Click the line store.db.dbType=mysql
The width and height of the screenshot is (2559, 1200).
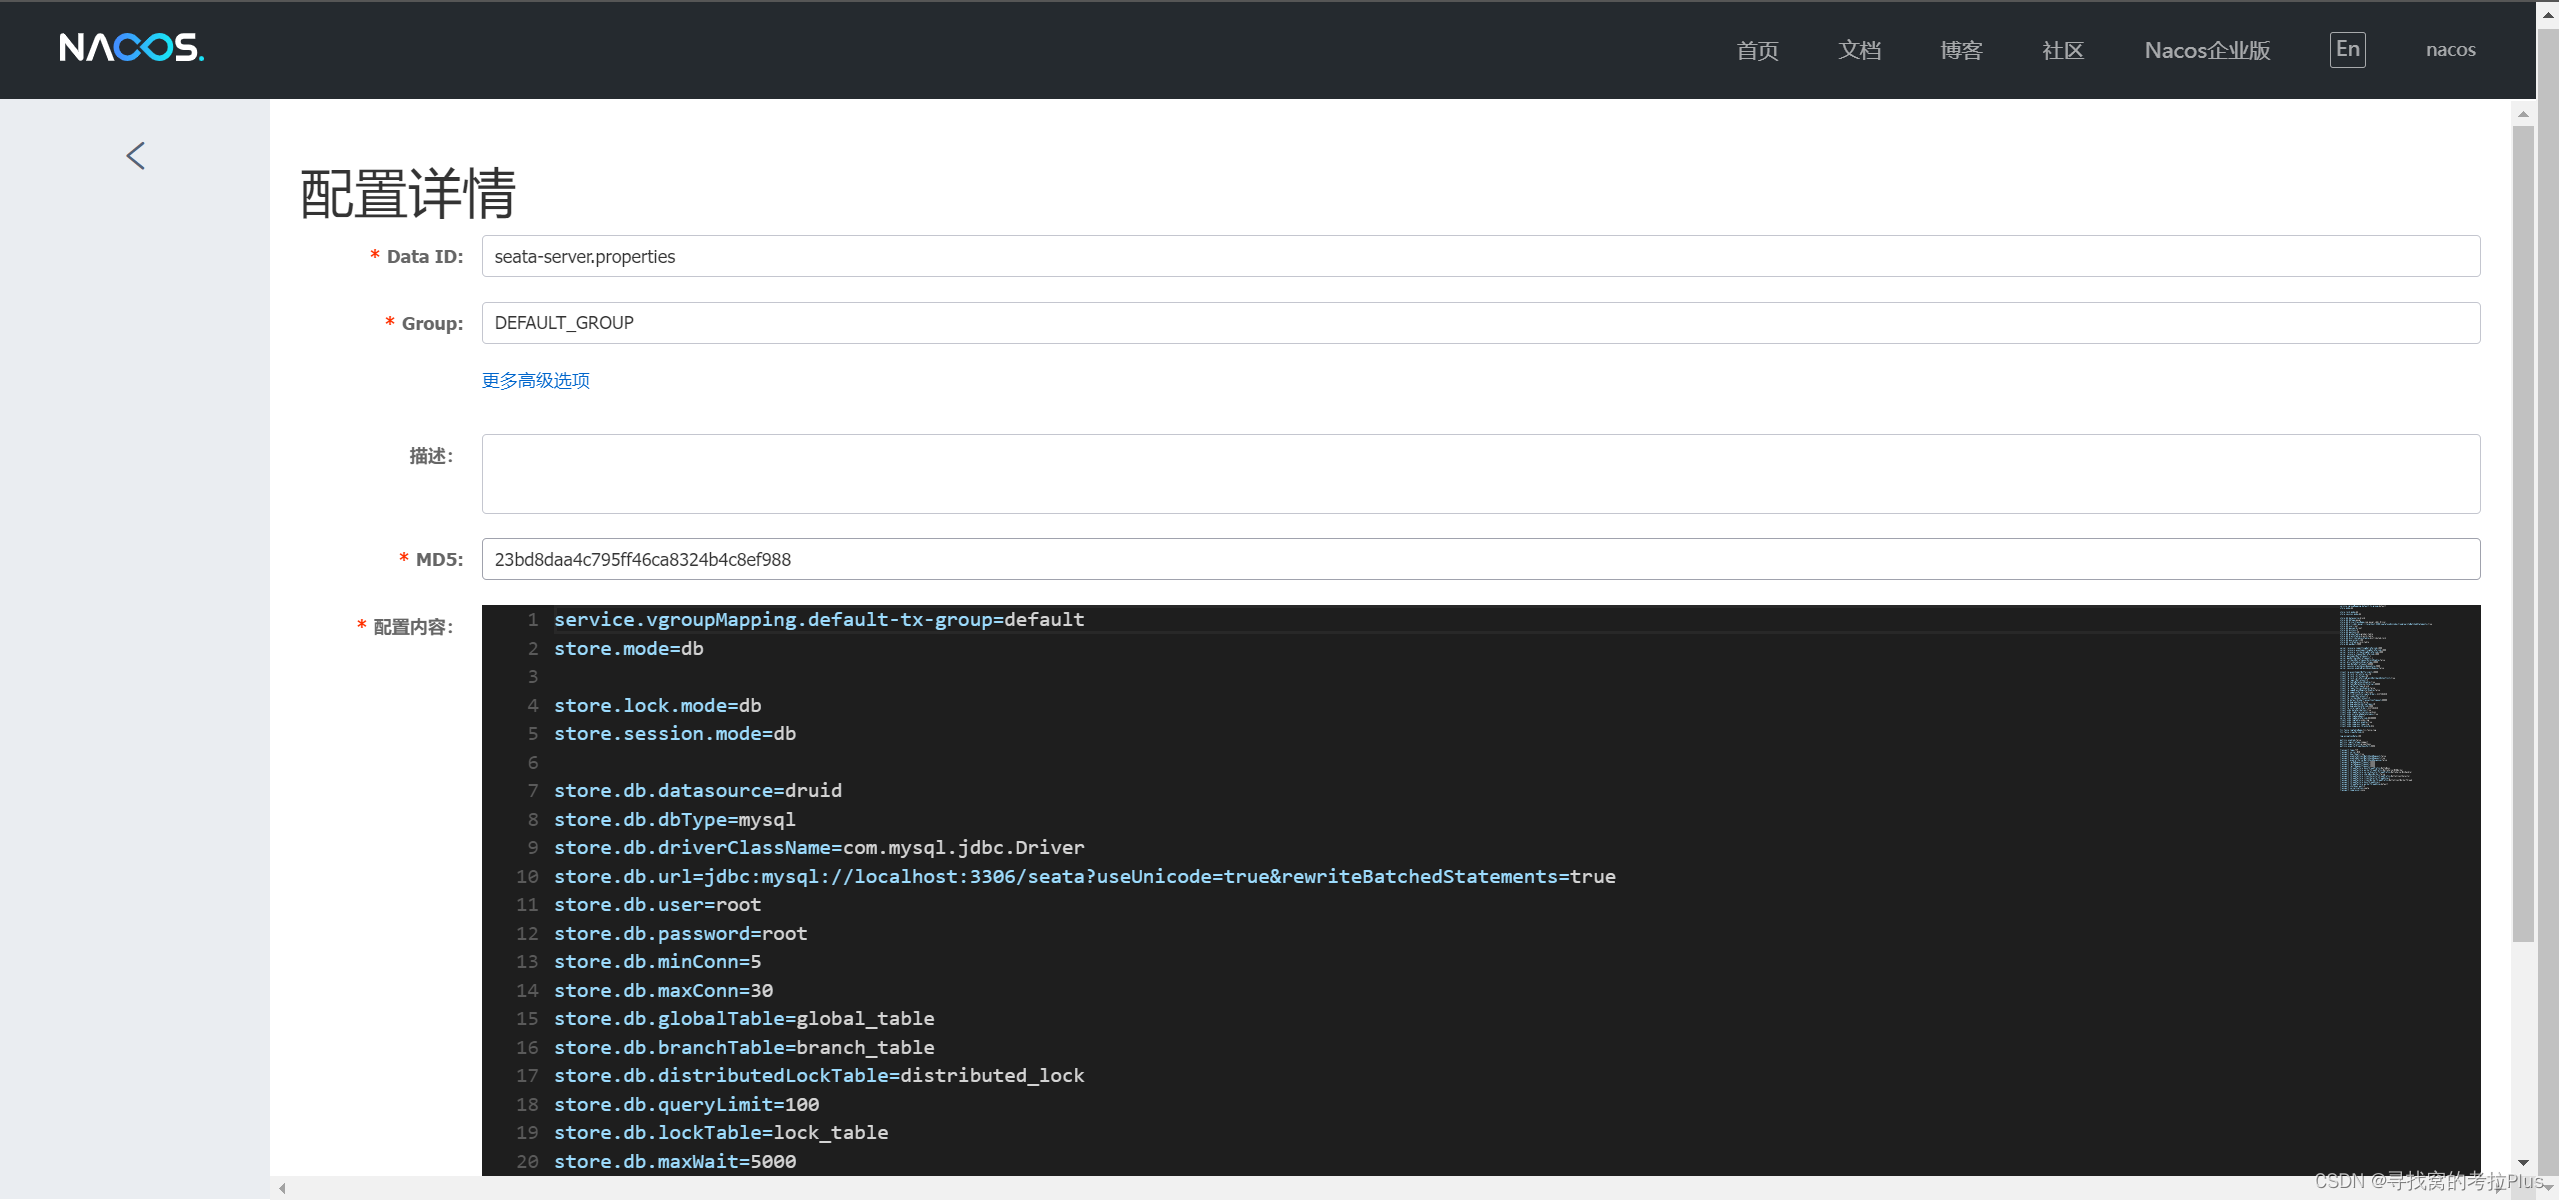(x=675, y=819)
